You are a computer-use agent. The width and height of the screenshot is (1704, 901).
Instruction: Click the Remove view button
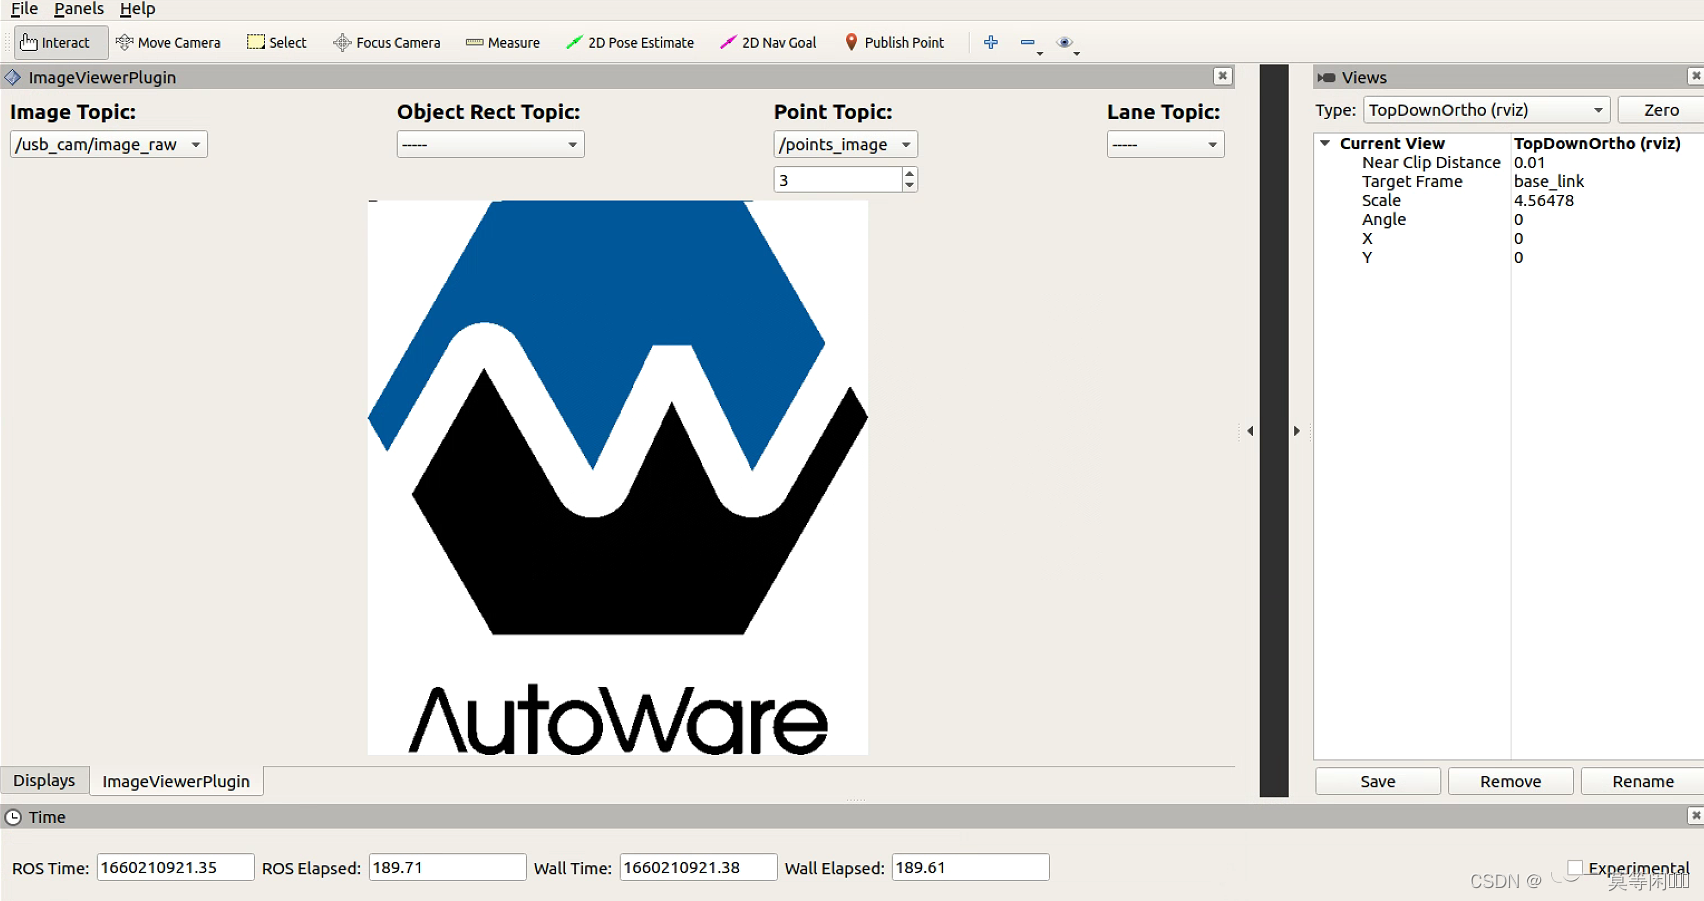click(x=1510, y=781)
